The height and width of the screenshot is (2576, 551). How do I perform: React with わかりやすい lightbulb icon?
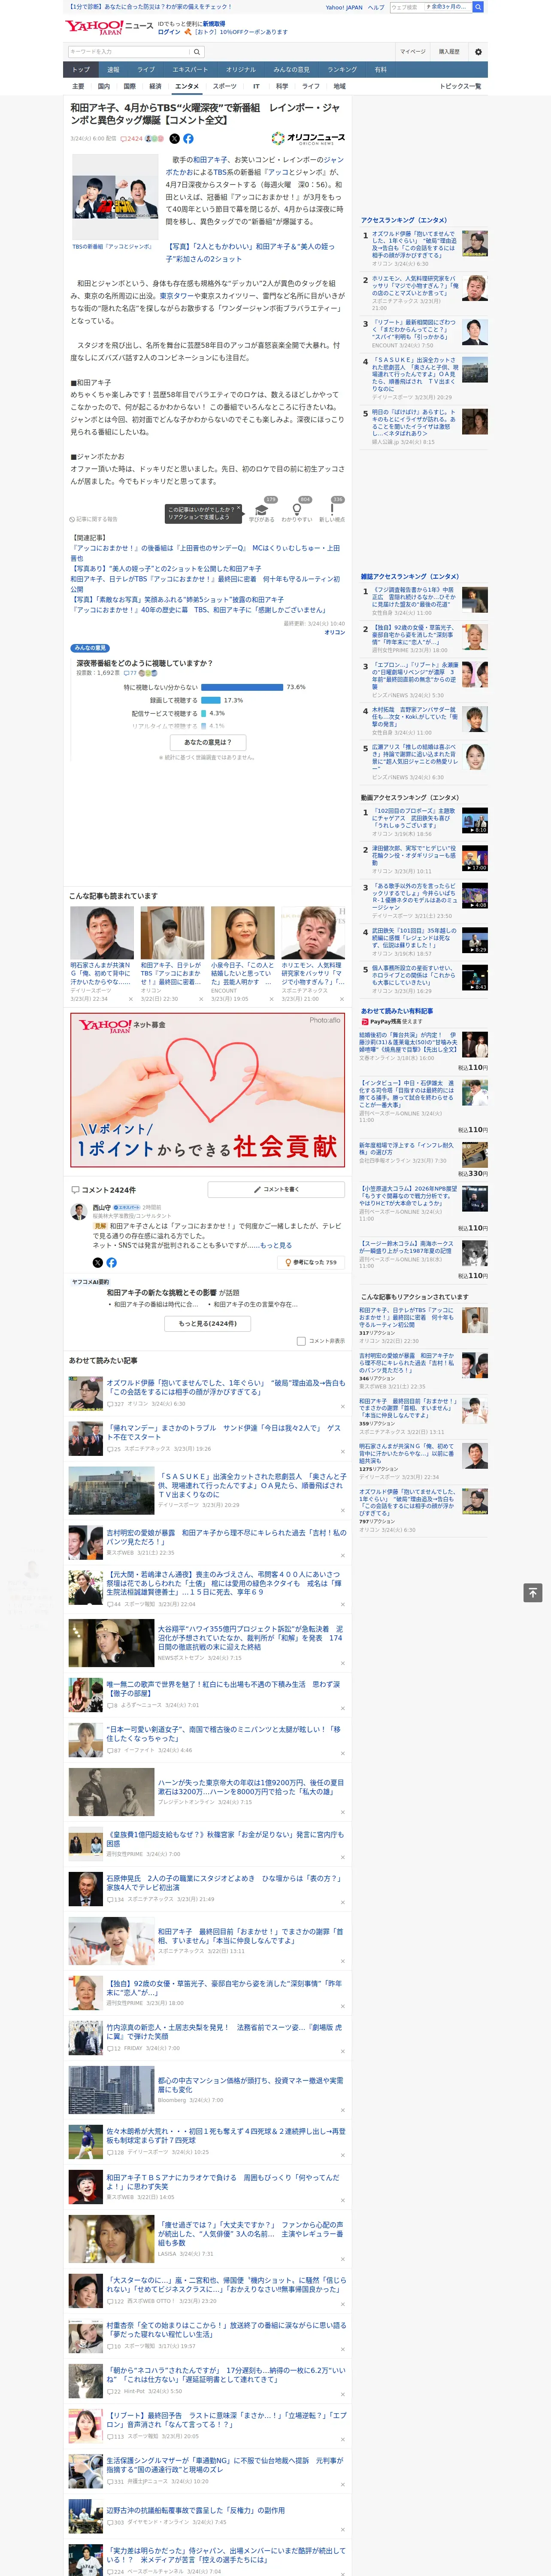point(297,511)
